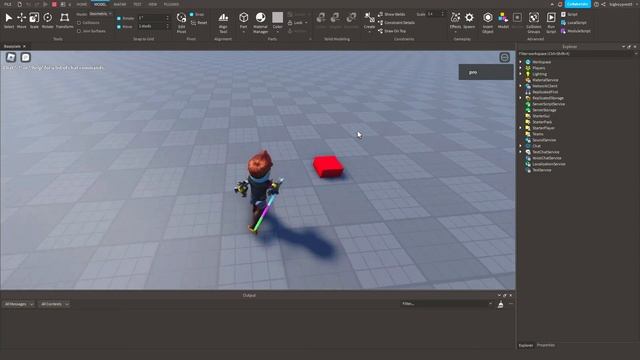Open the All Messages filter dropdown

pos(18,304)
